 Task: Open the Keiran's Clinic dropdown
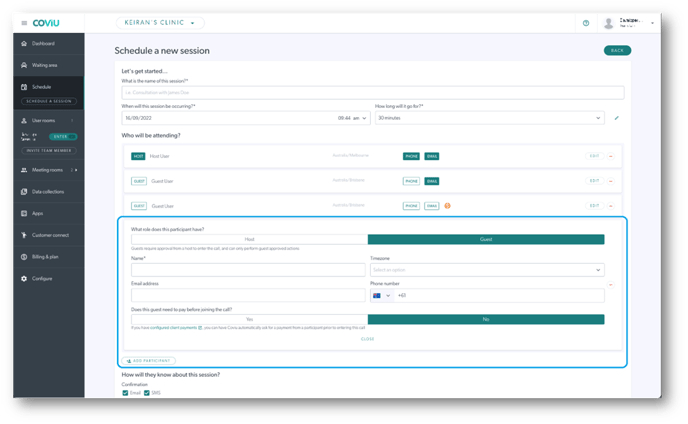160,23
